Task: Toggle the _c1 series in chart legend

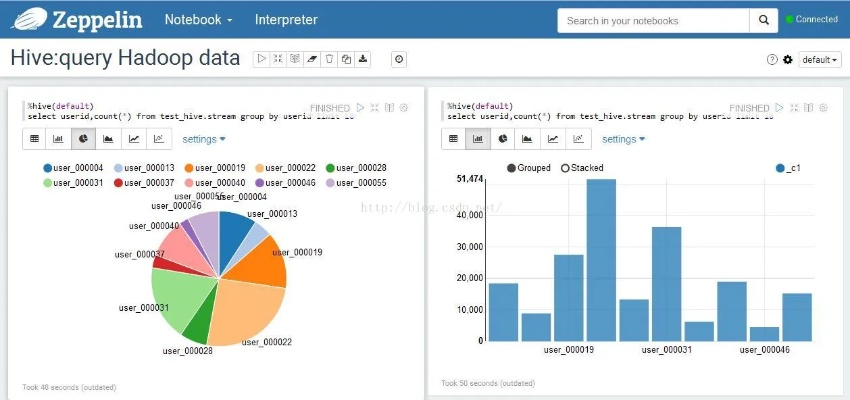Action: point(780,168)
